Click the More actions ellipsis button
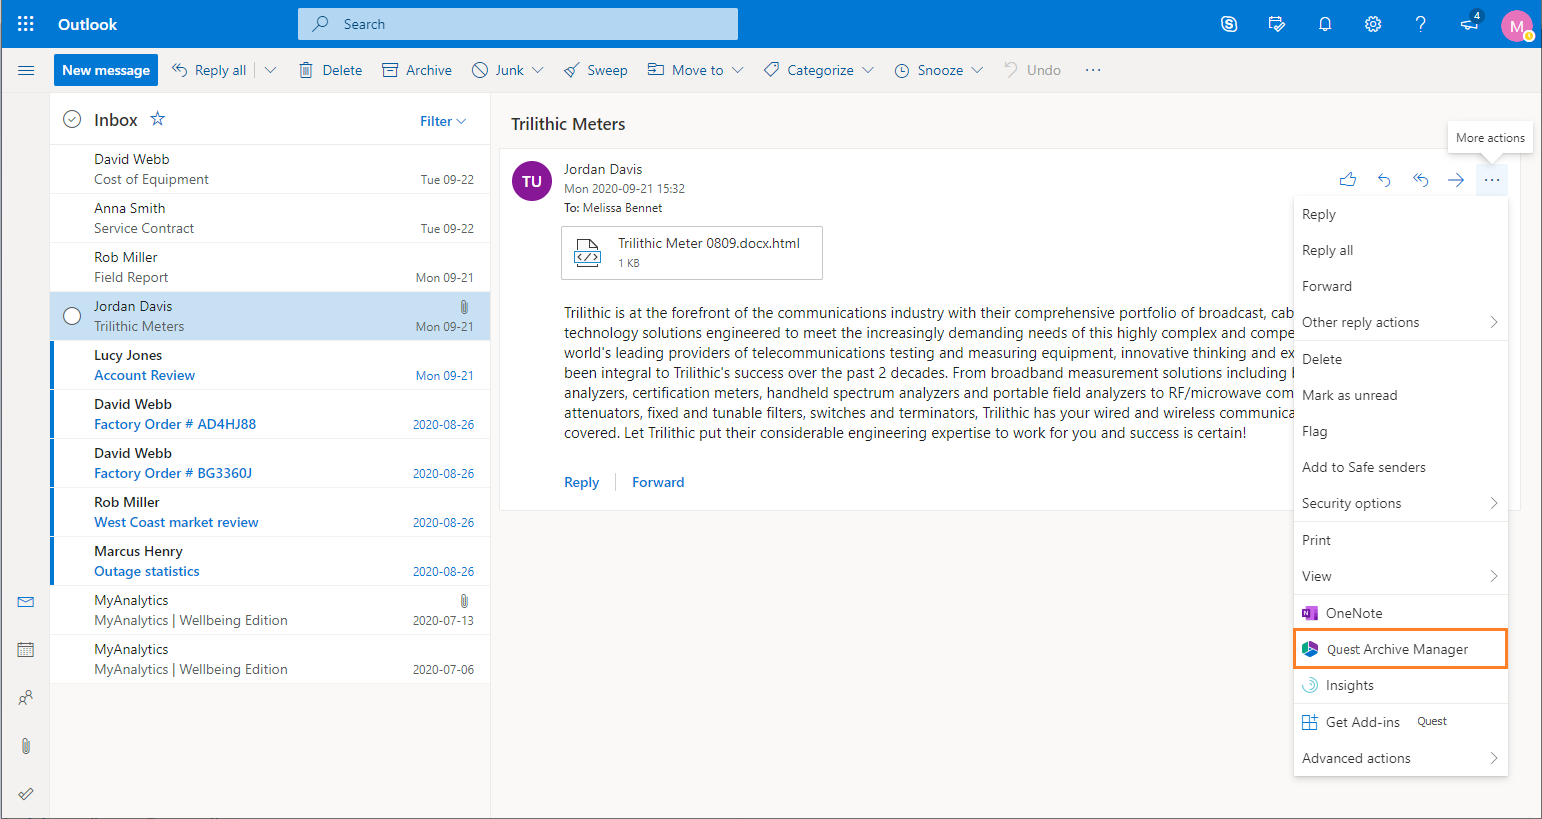The width and height of the screenshot is (1542, 819). (1492, 180)
